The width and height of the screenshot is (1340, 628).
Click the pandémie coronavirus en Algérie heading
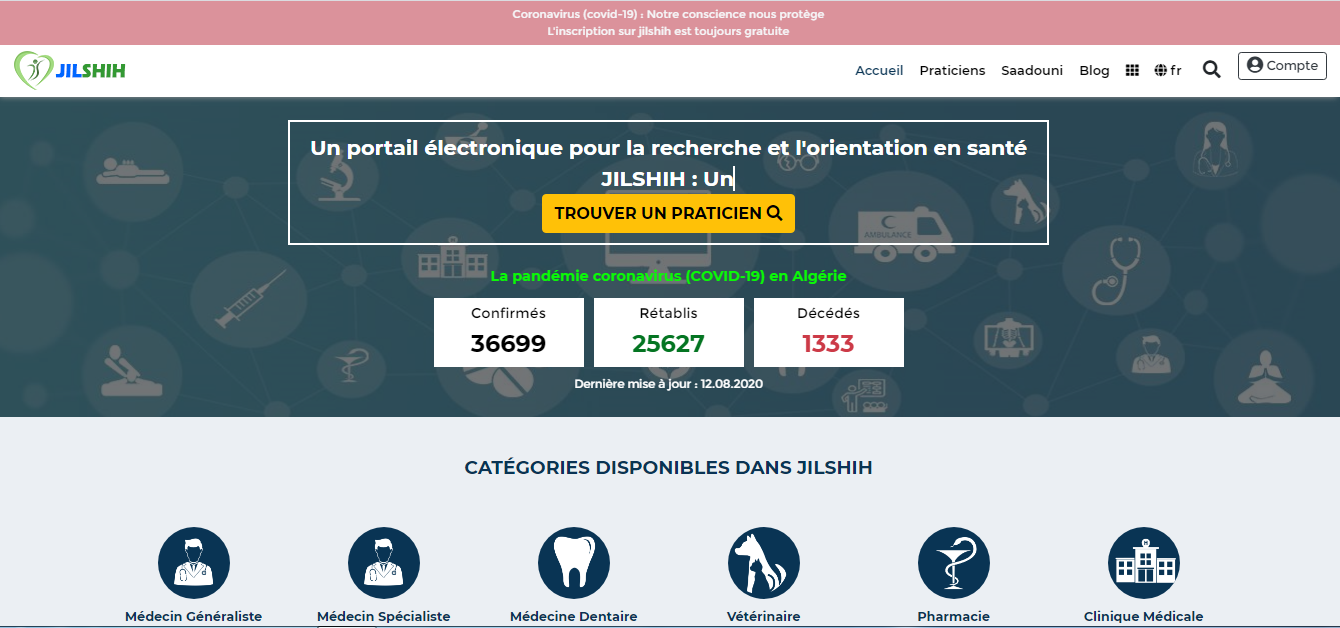click(668, 276)
